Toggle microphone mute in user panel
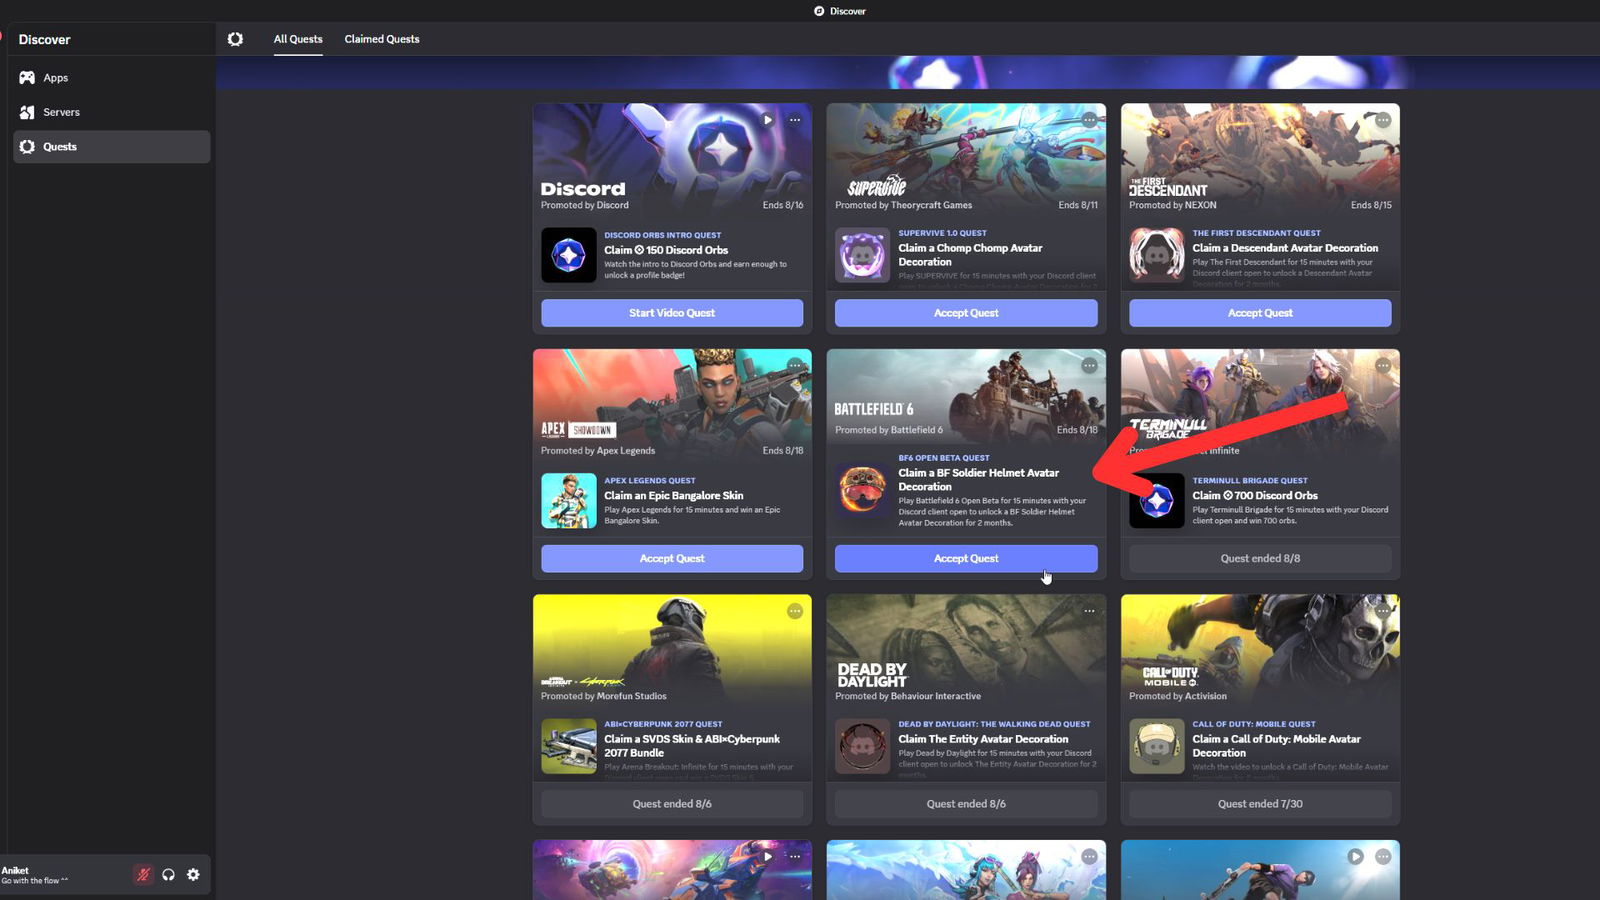 point(143,874)
